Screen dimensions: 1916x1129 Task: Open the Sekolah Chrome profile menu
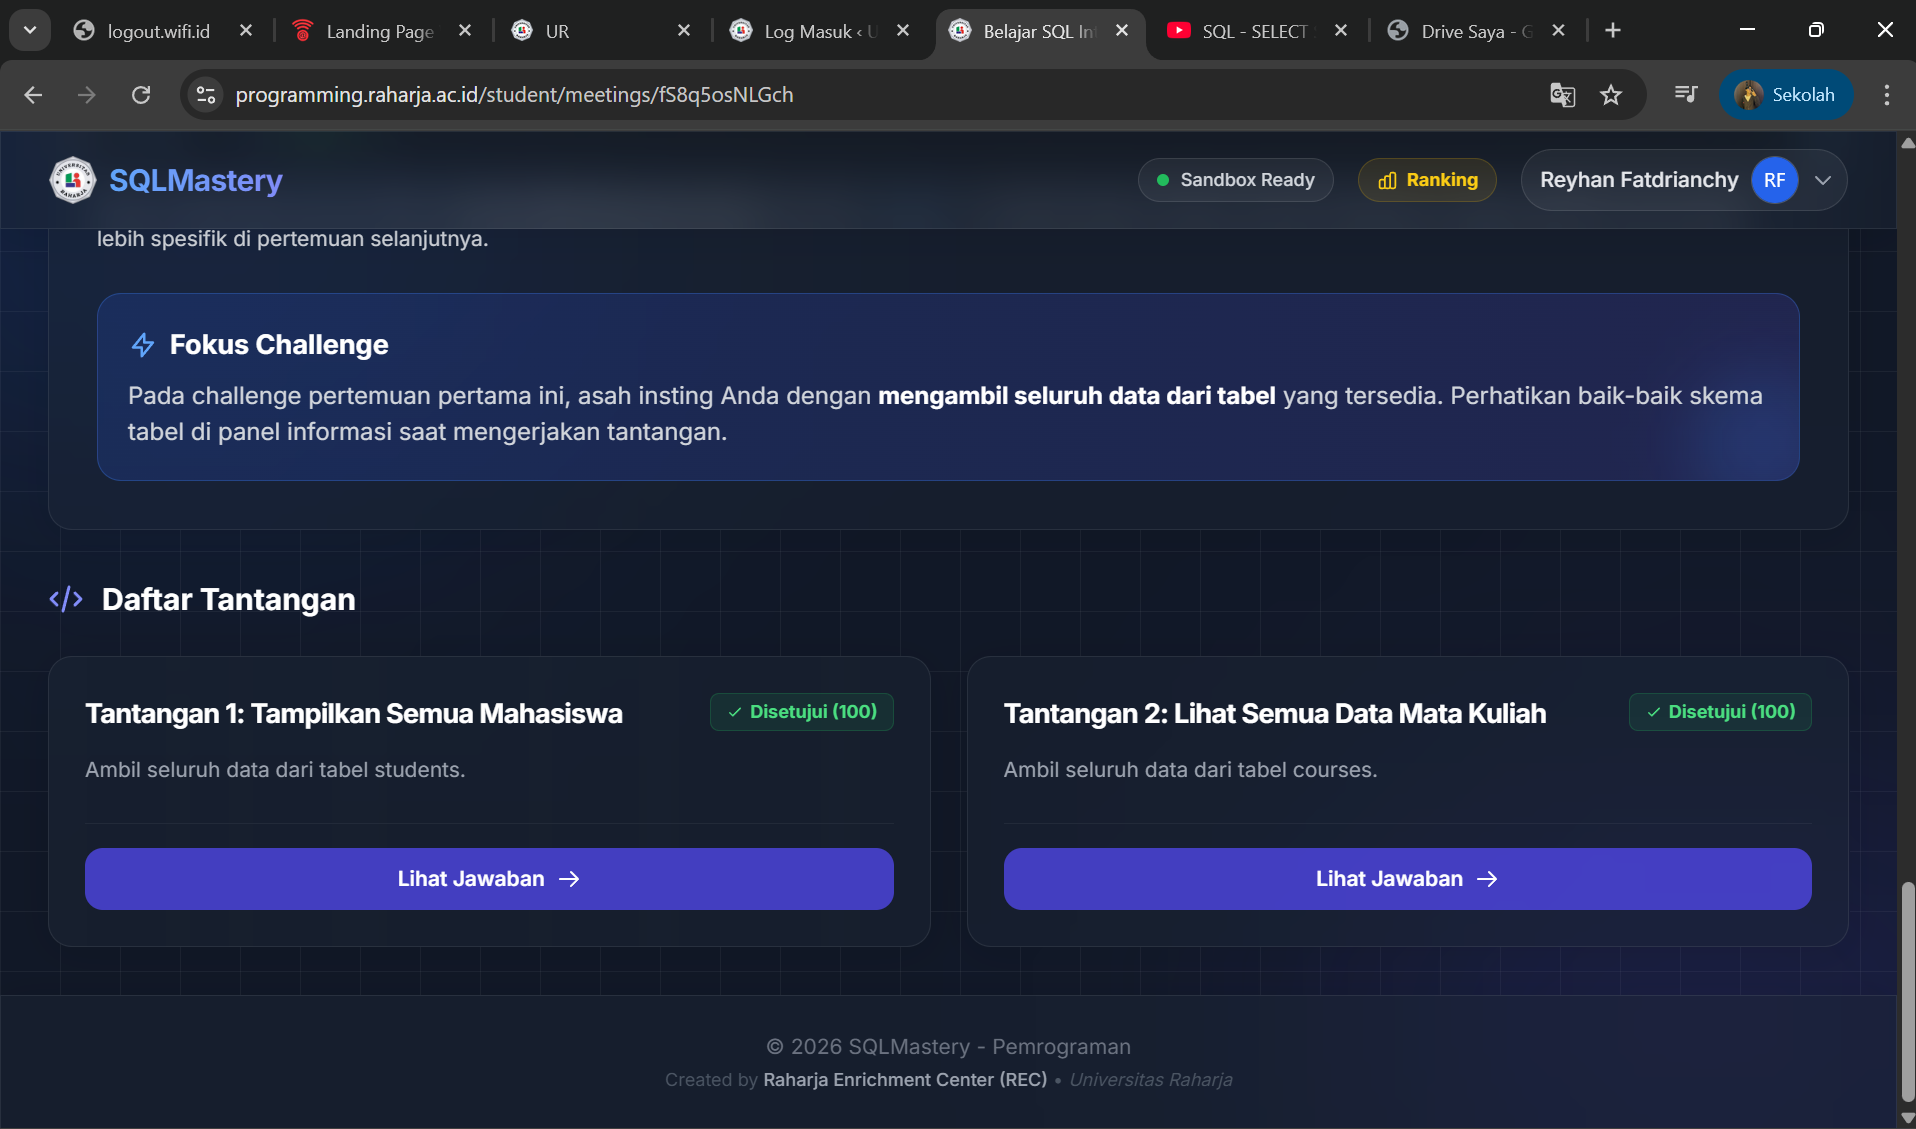click(x=1786, y=95)
